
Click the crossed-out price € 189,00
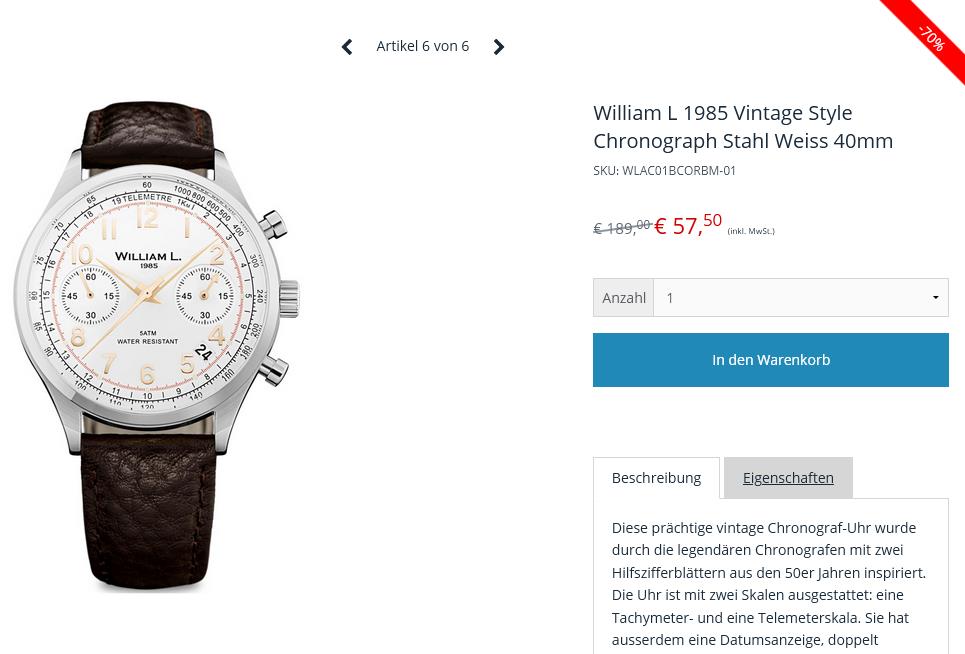pos(621,228)
